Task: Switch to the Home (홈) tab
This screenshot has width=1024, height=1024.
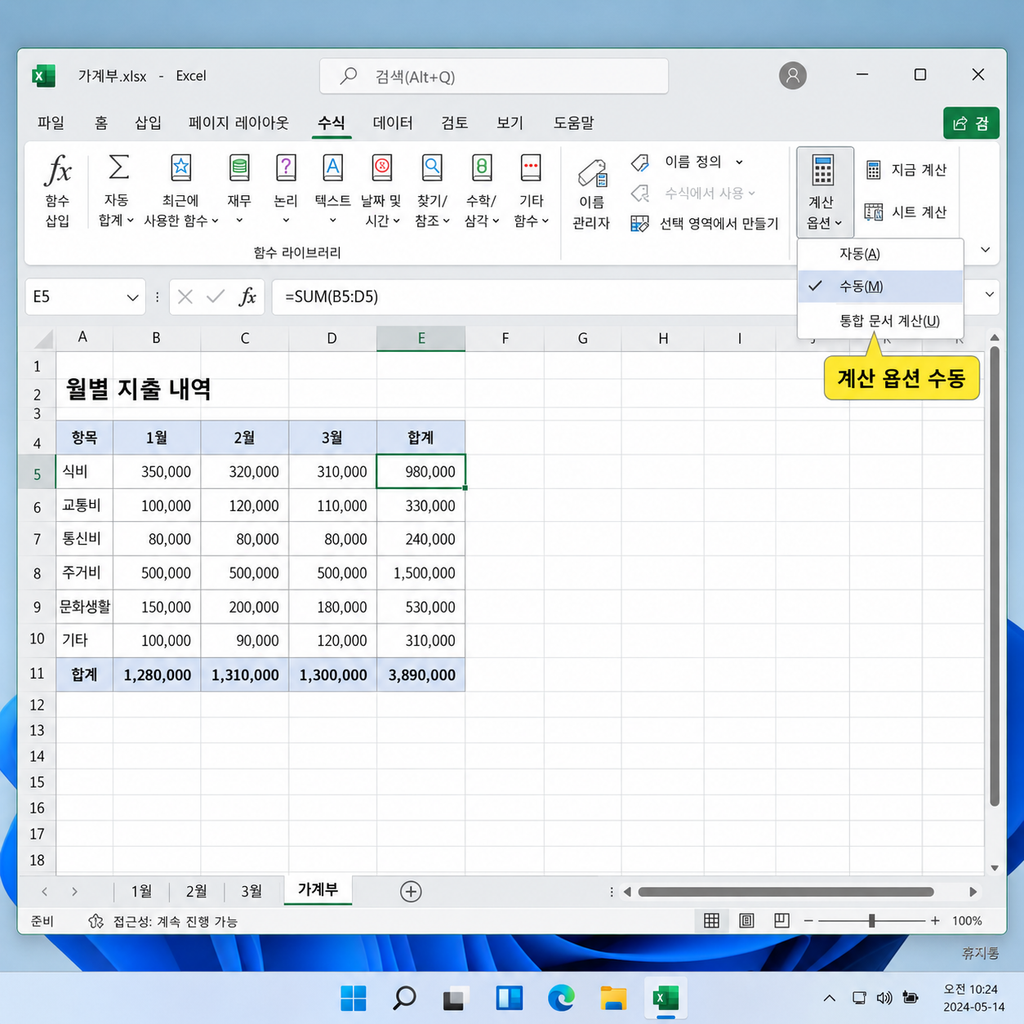Action: 101,123
